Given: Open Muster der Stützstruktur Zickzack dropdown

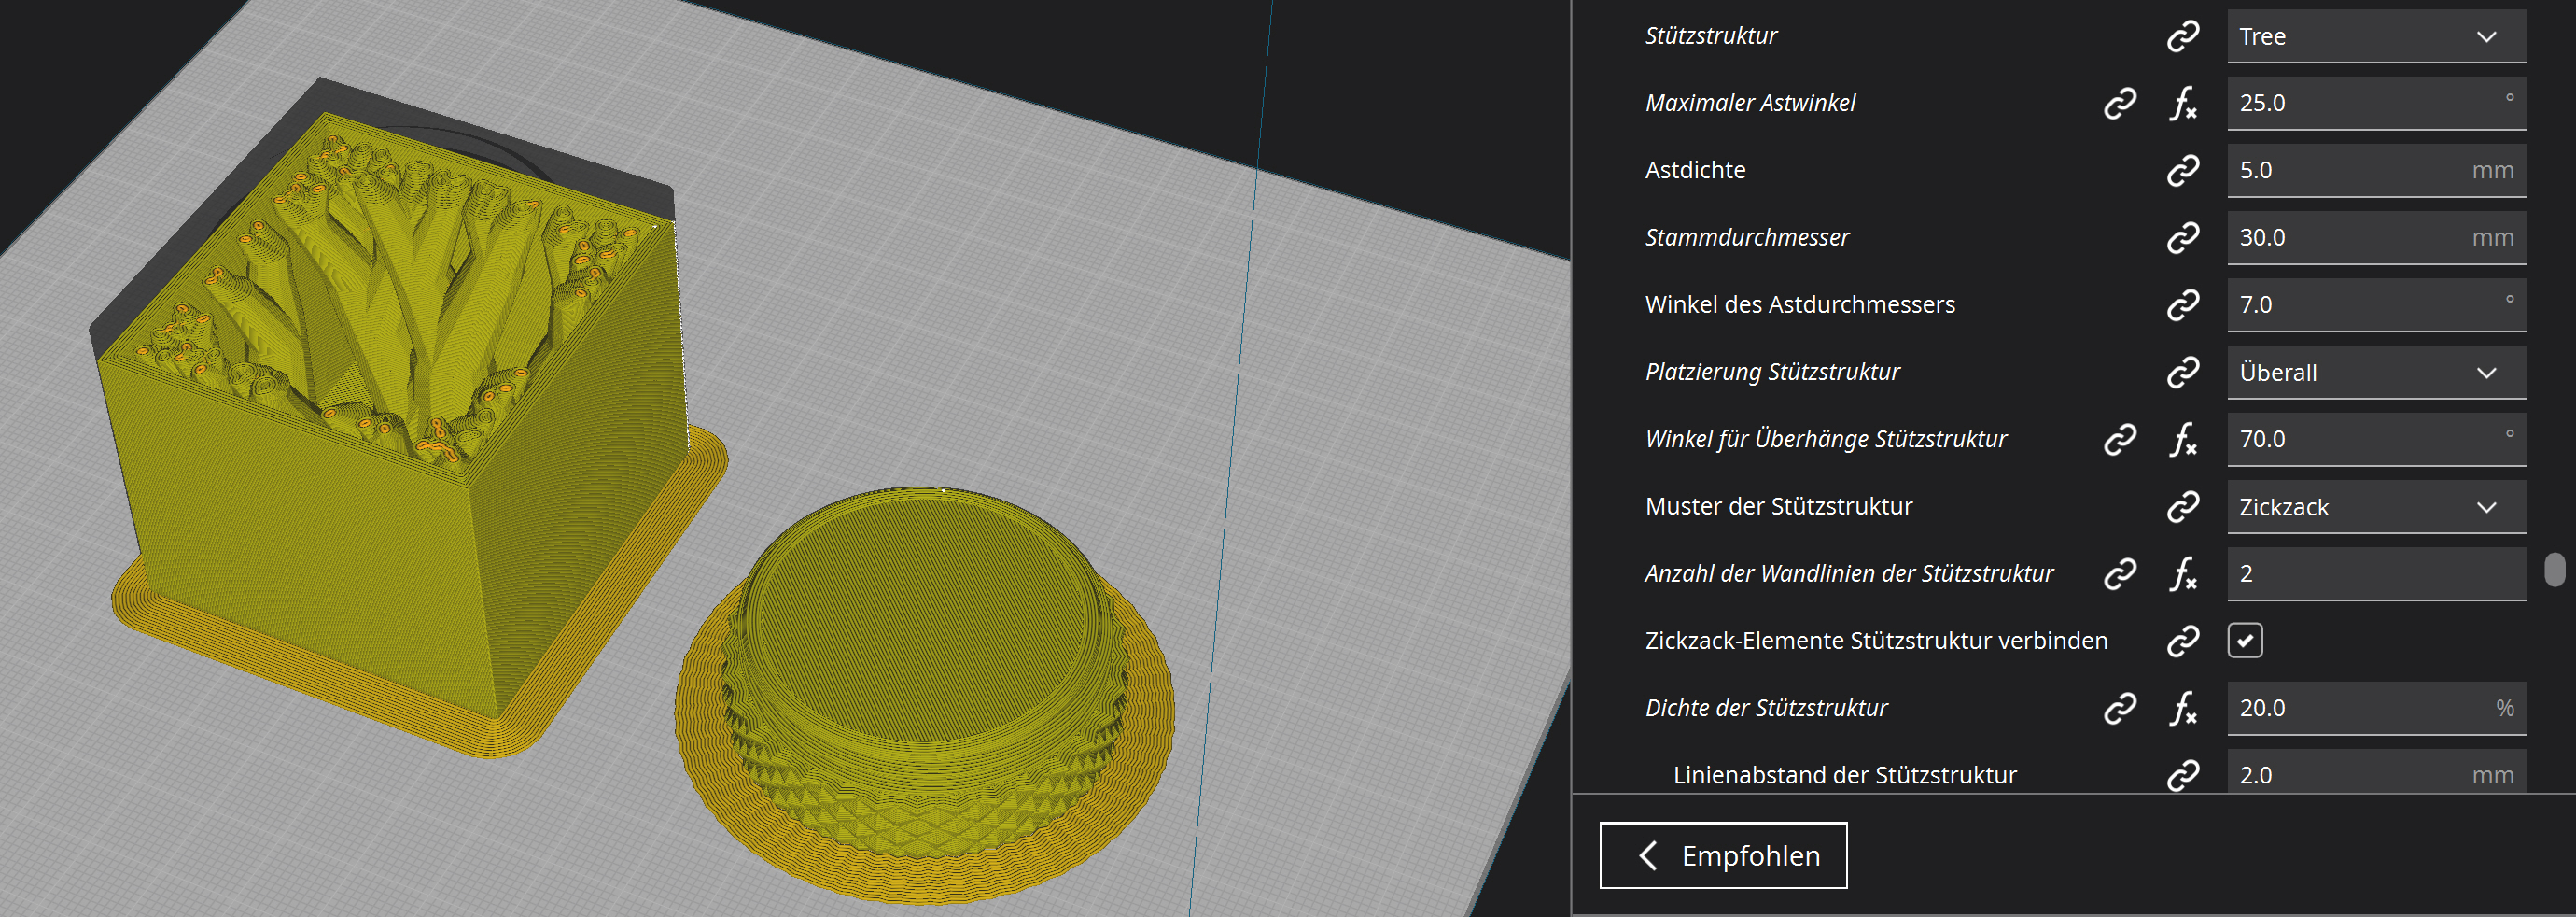Looking at the screenshot, I should tap(2376, 507).
